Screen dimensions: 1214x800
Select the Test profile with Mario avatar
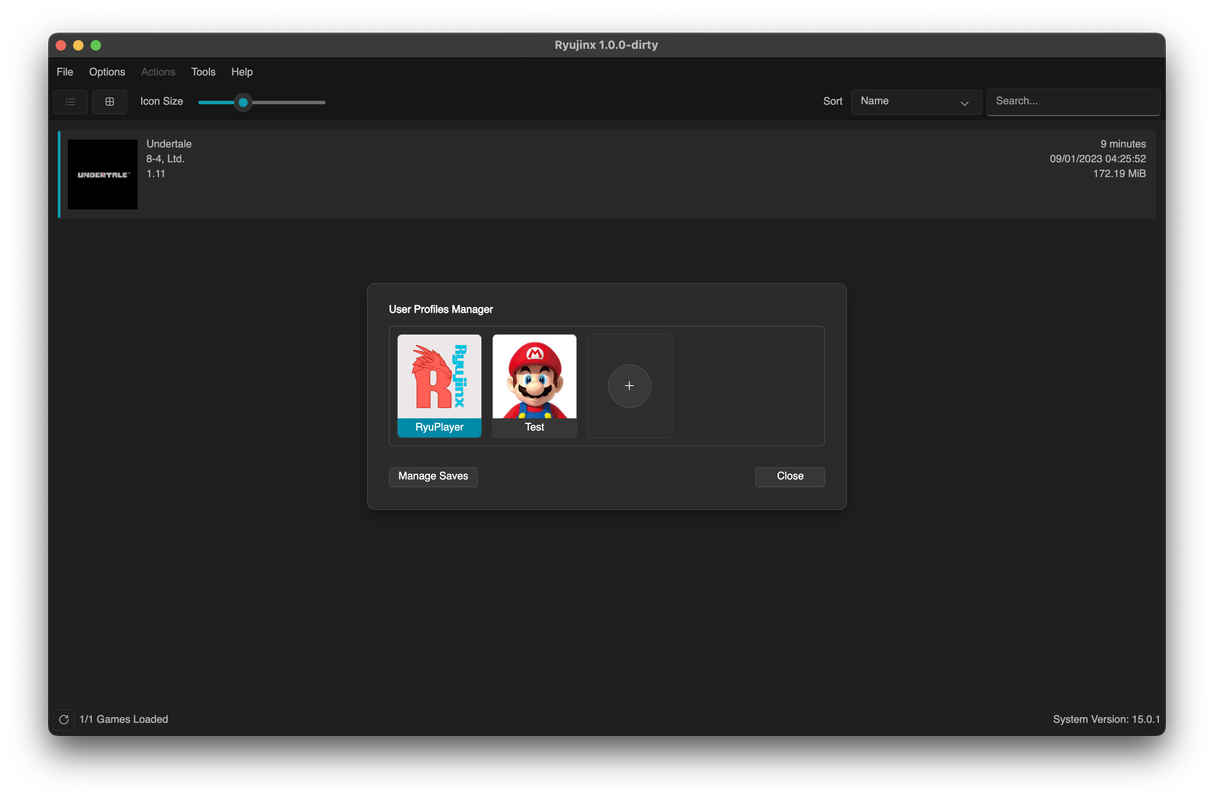(534, 376)
